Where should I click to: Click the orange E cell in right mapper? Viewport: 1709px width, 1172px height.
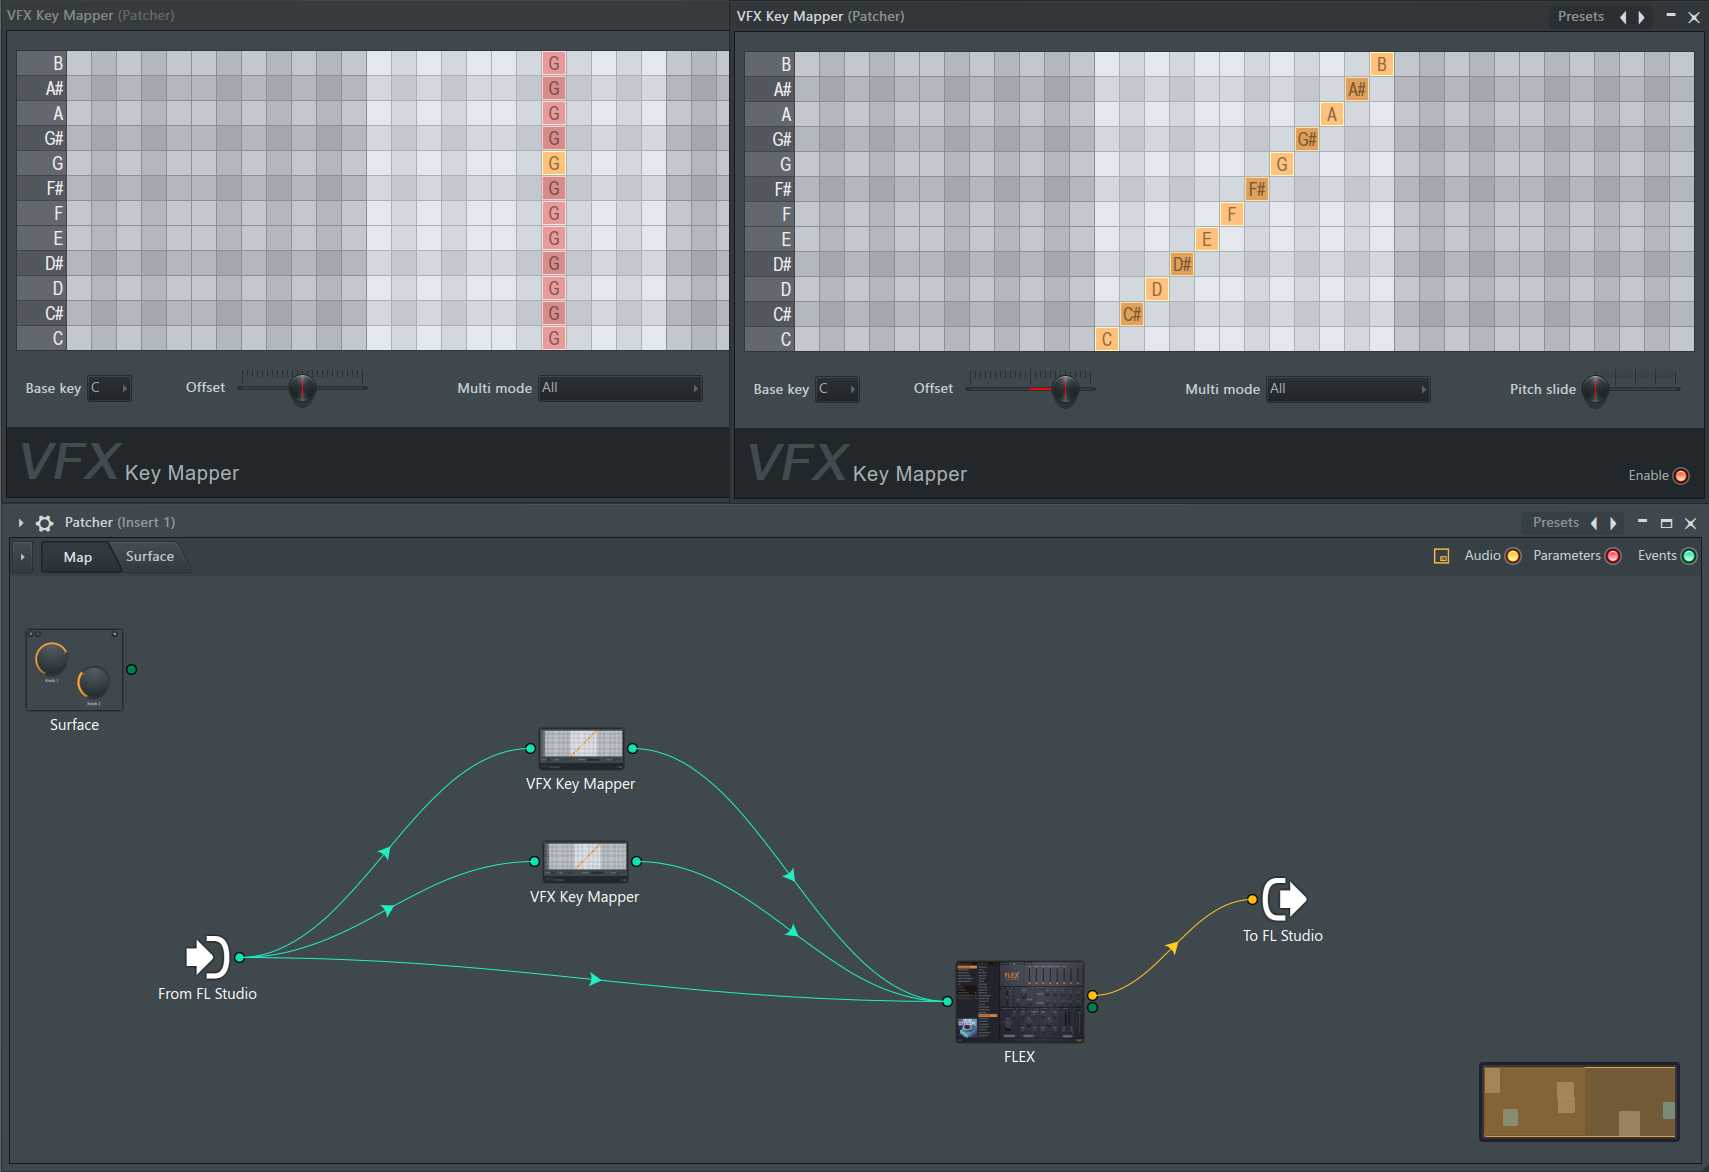point(1207,239)
